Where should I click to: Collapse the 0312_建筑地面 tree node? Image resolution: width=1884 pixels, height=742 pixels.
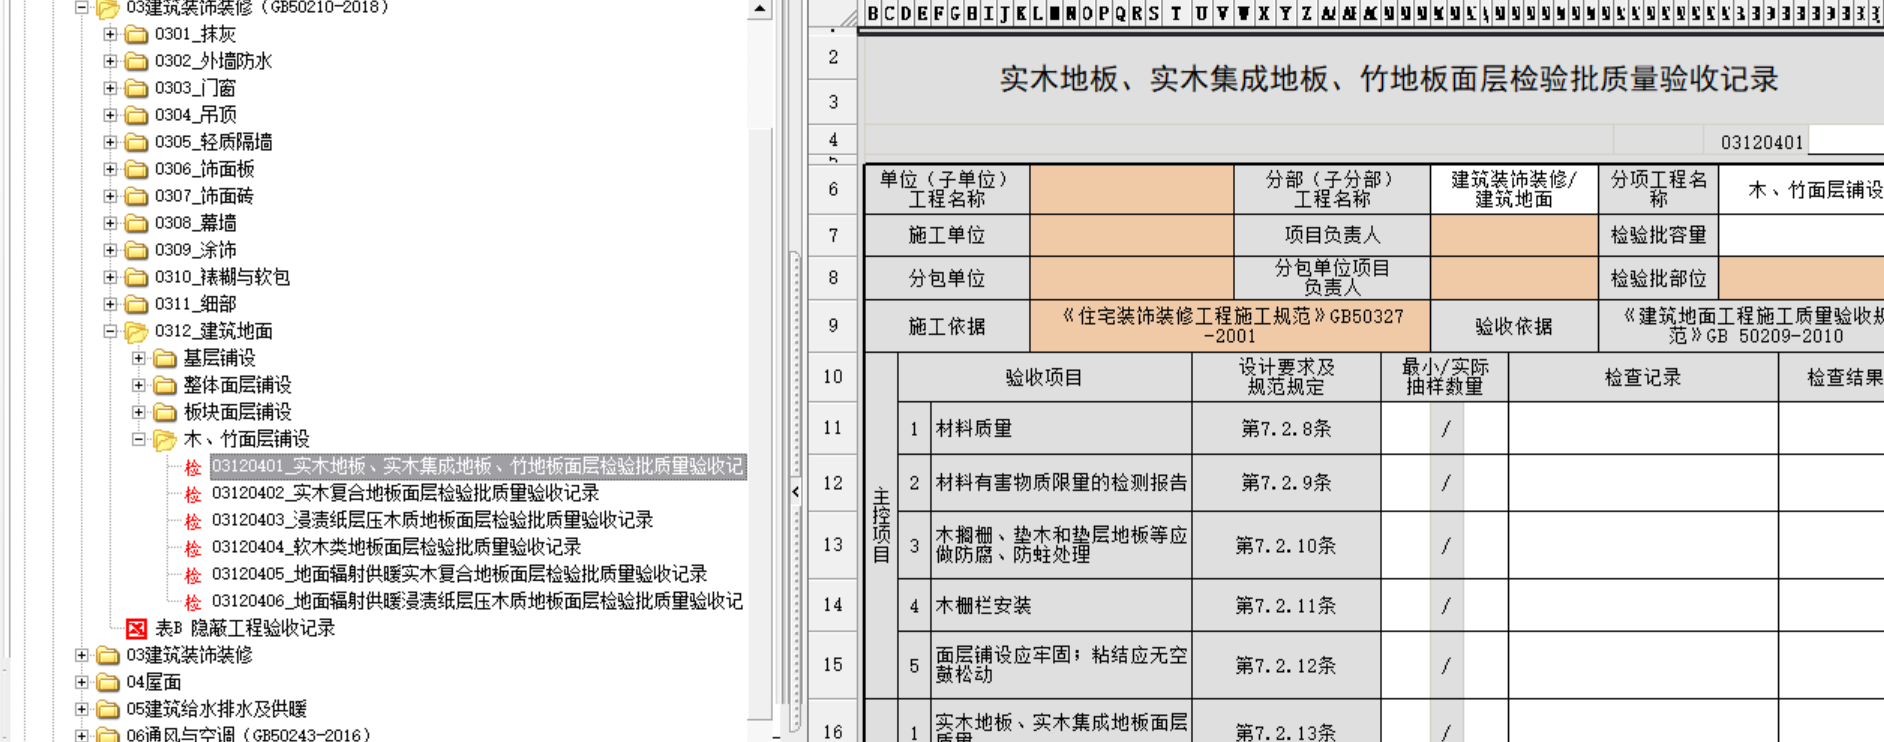(110, 331)
